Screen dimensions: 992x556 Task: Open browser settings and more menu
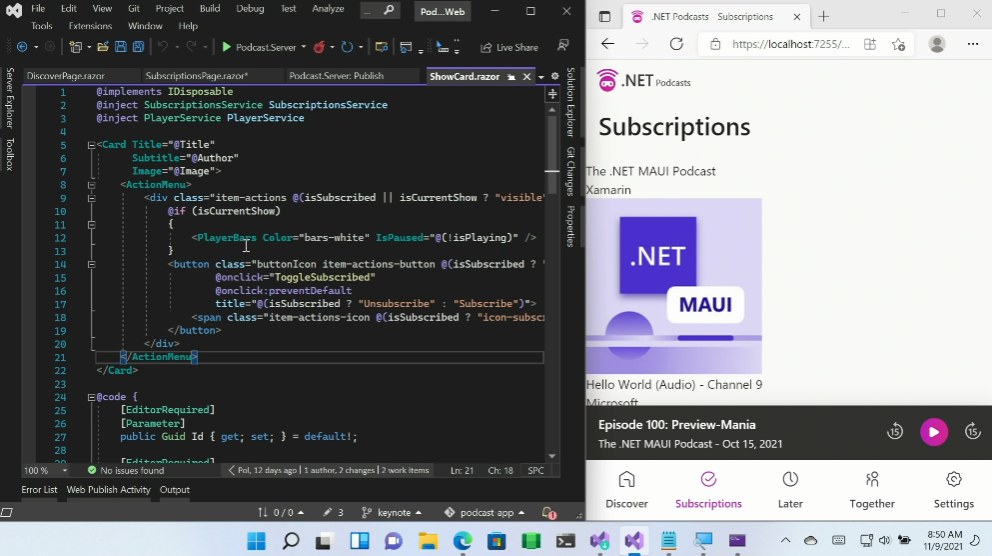click(x=973, y=44)
